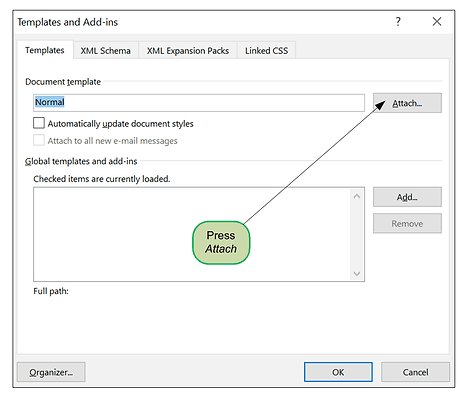Click the Attach... button
The image size is (464, 419).
[407, 103]
